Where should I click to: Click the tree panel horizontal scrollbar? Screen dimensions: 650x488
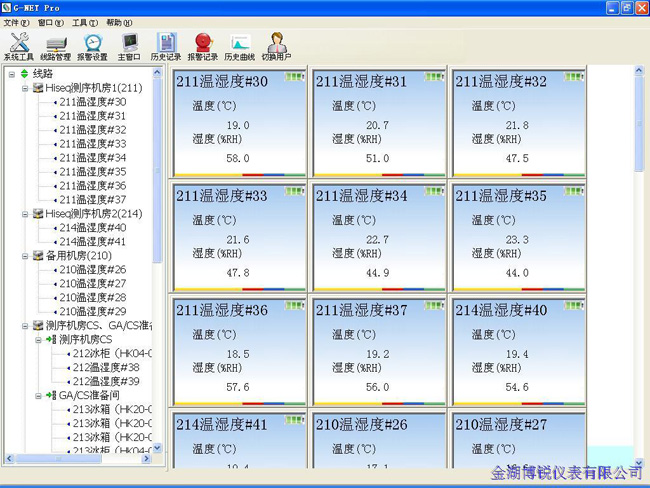[80, 460]
